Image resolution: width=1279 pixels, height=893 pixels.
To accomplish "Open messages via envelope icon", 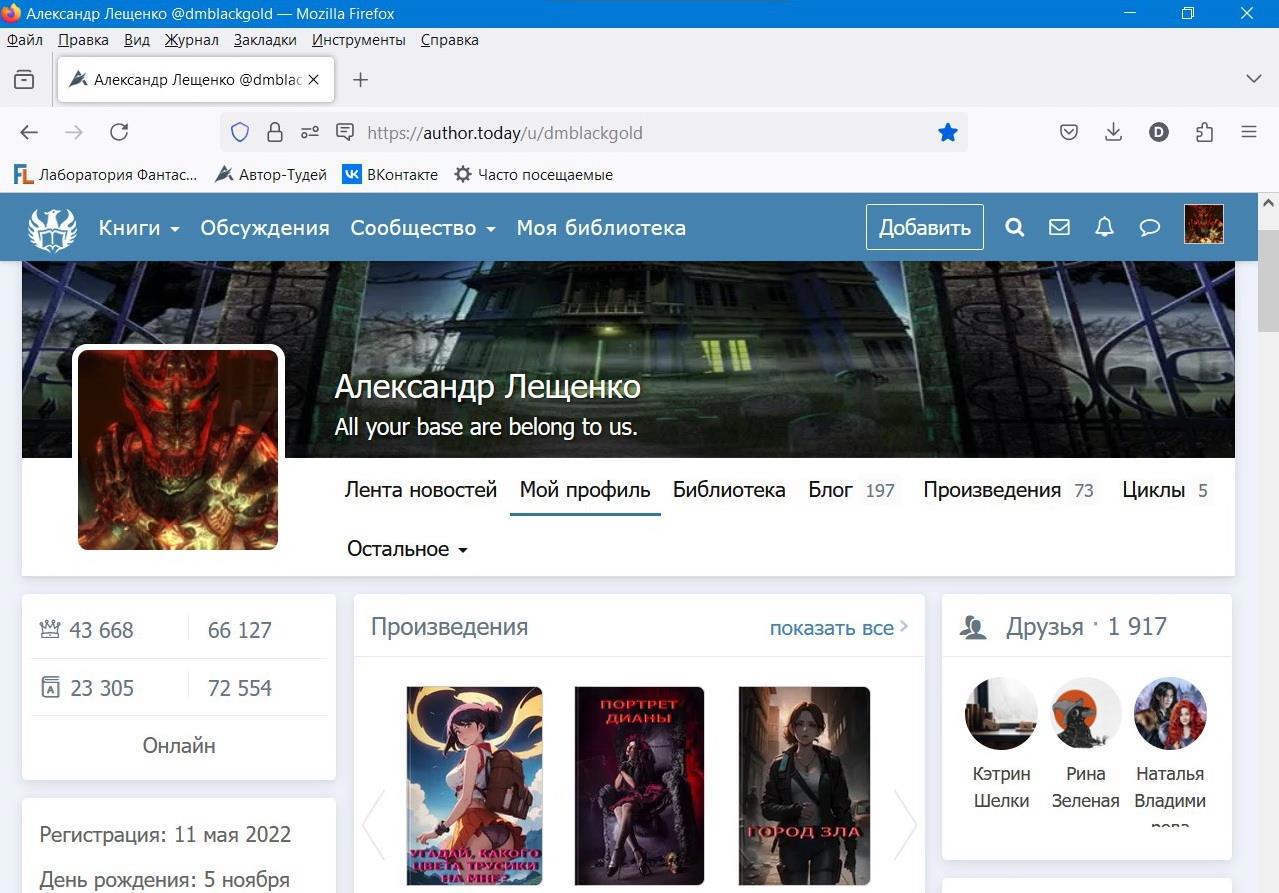I will [x=1059, y=228].
